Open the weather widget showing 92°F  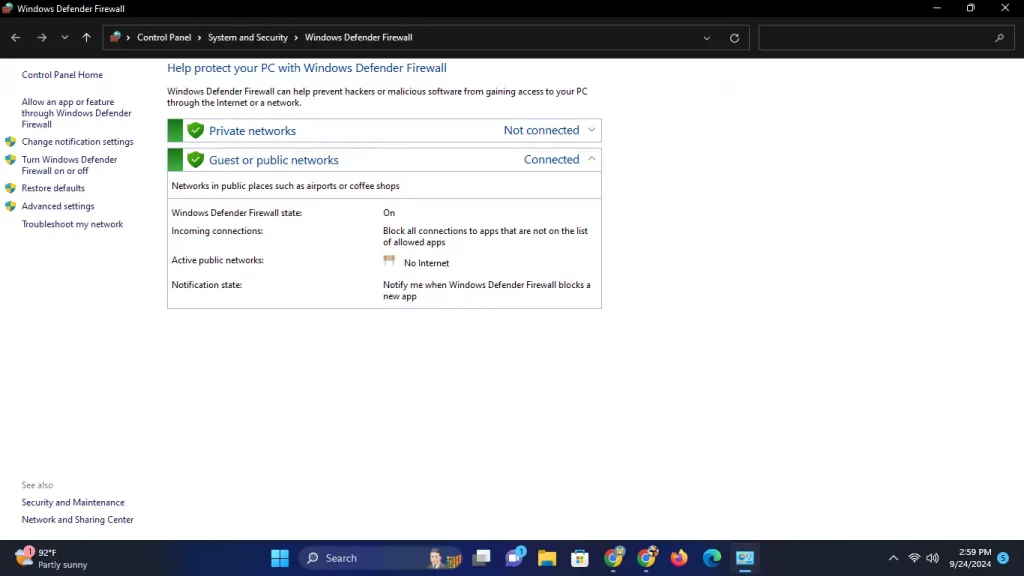[51, 558]
